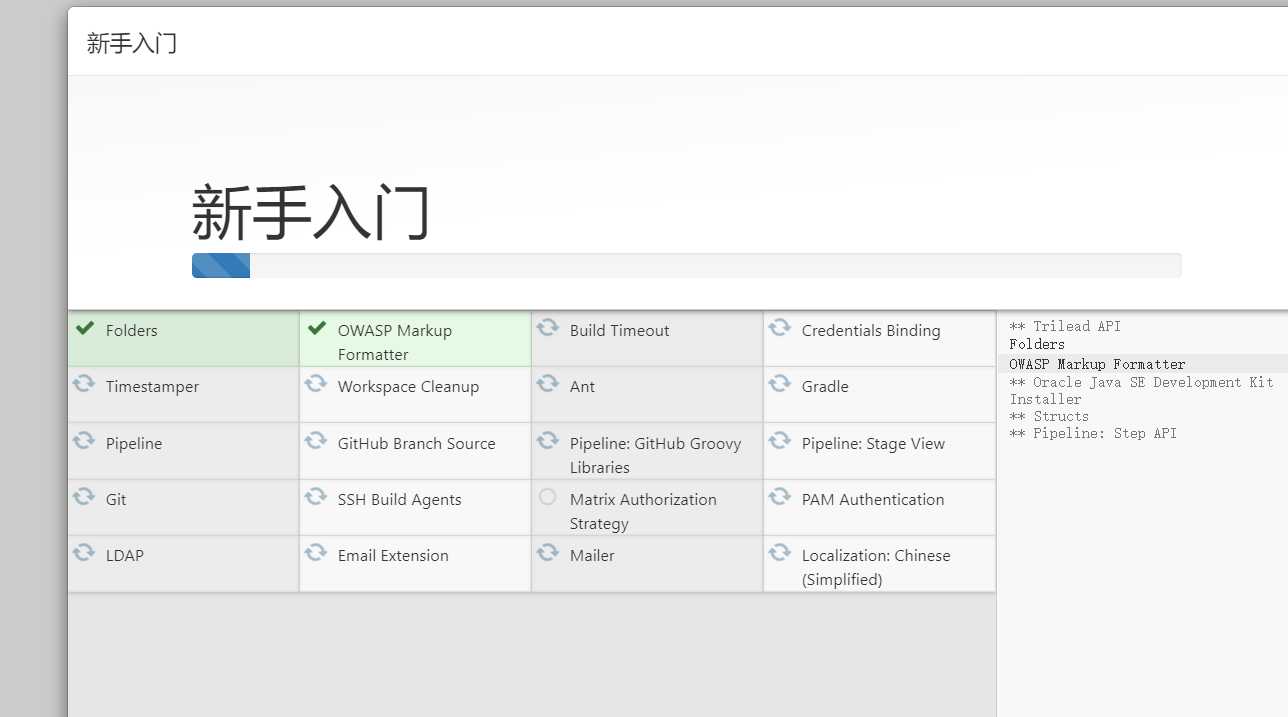Click the spinner icon beside Gradle

pyautogui.click(x=779, y=383)
